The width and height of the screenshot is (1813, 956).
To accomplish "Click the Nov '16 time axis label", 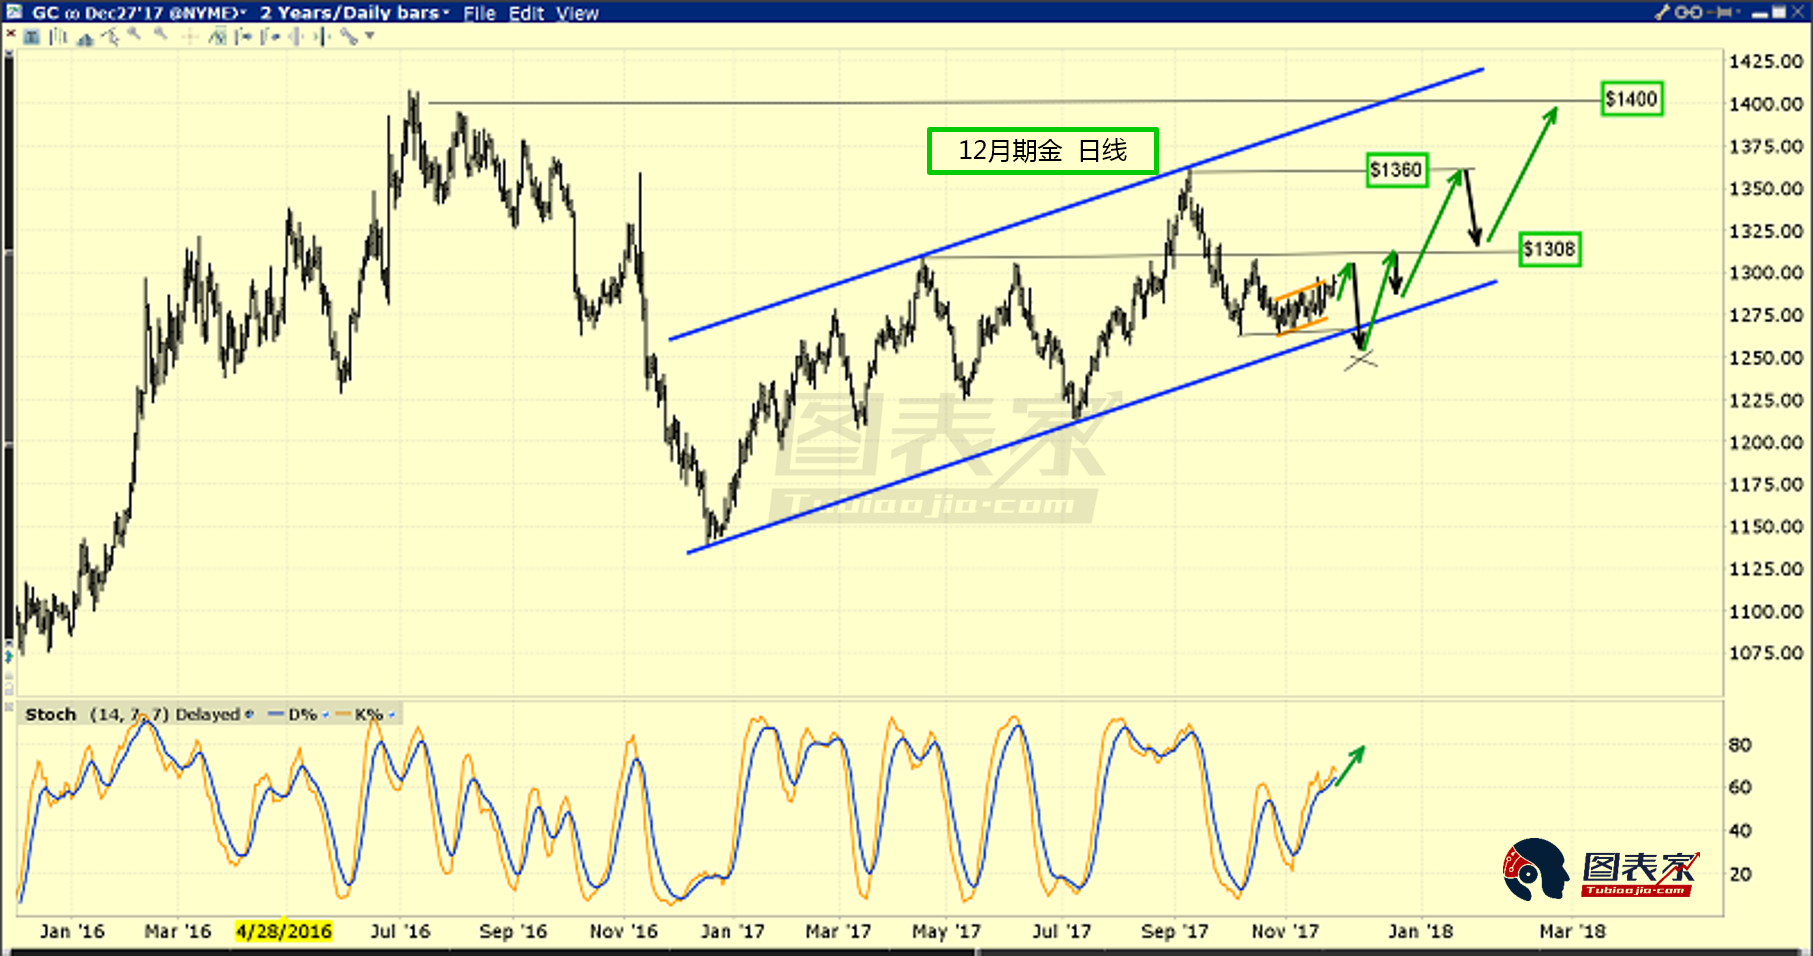I will tap(624, 931).
